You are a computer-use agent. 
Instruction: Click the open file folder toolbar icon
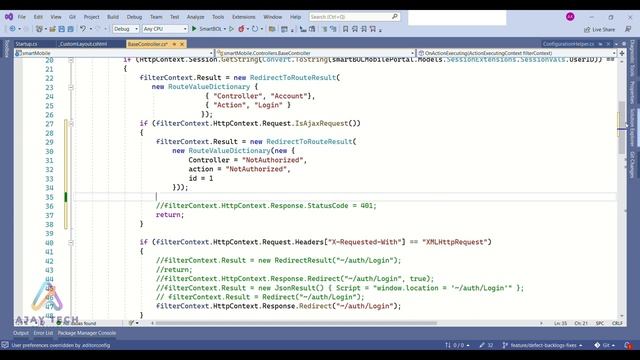click(x=53, y=29)
